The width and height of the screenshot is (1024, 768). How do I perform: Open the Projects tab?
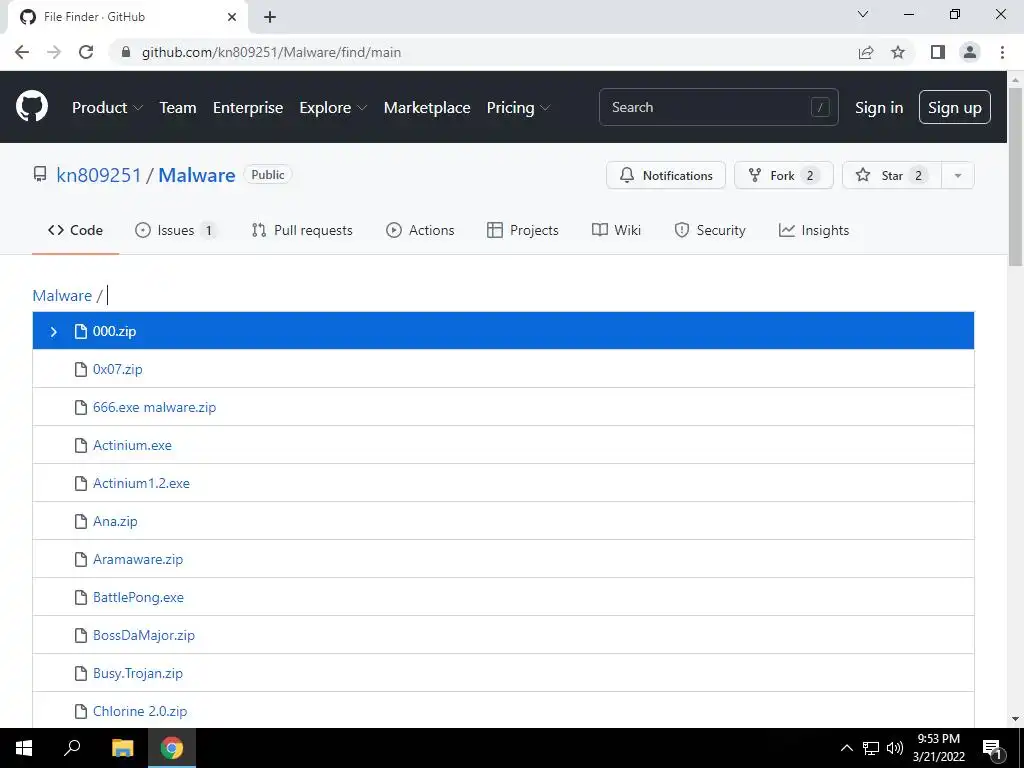[x=522, y=230]
